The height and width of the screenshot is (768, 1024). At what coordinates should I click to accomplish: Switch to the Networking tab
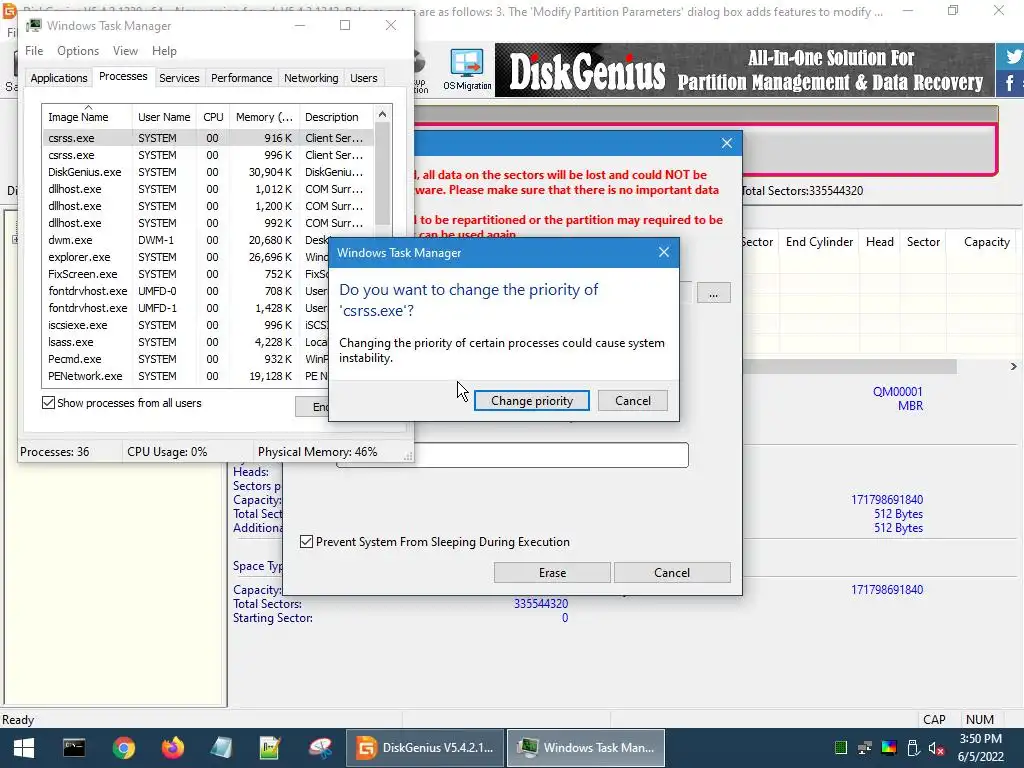coord(311,78)
